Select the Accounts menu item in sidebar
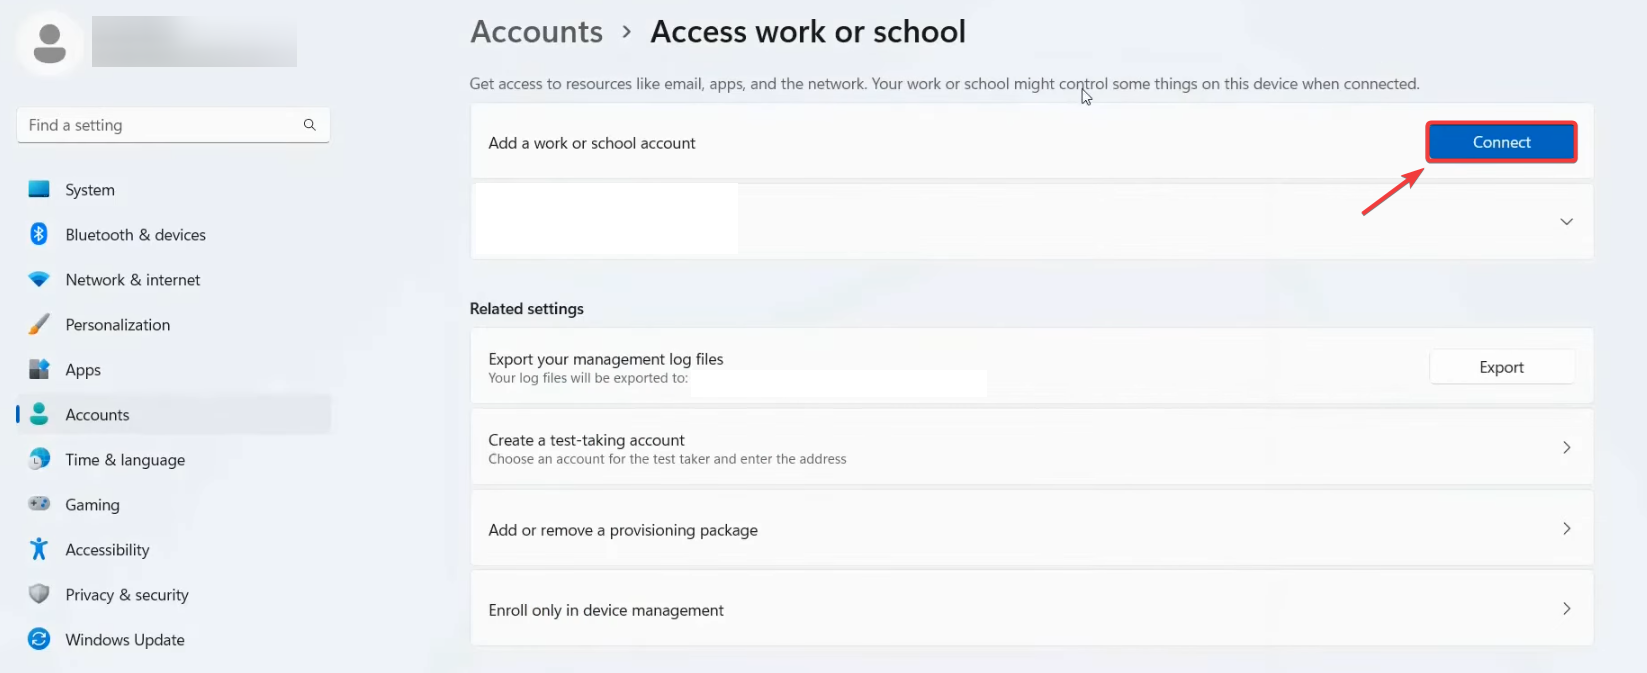Image resolution: width=1647 pixels, height=673 pixels. pos(174,414)
